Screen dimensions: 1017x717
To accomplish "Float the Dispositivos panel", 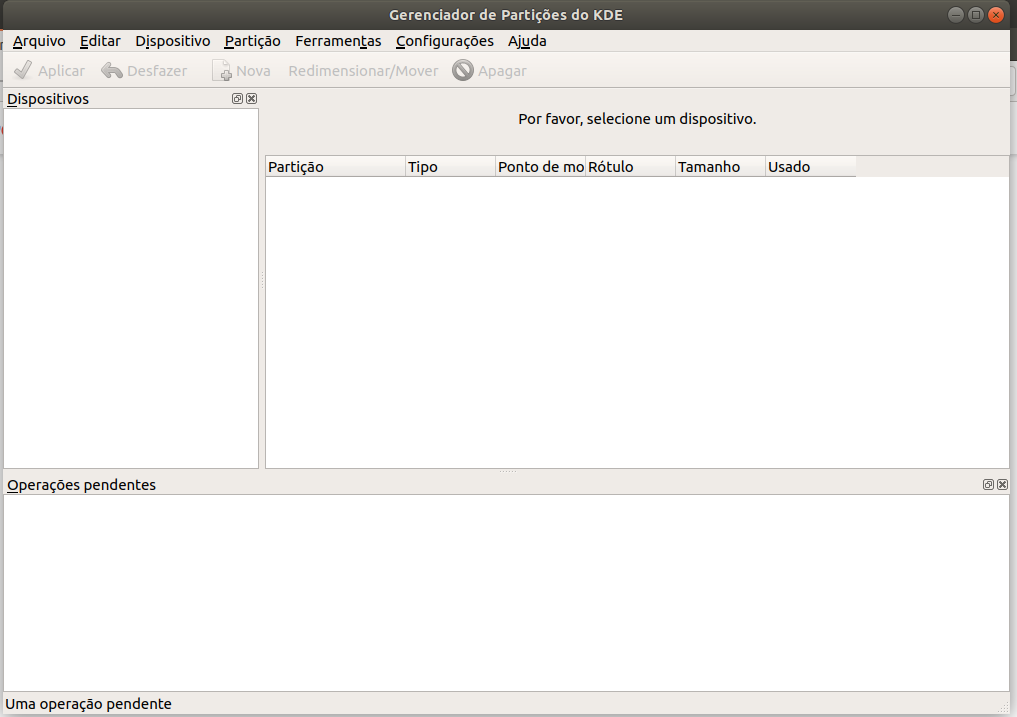I will tap(237, 99).
